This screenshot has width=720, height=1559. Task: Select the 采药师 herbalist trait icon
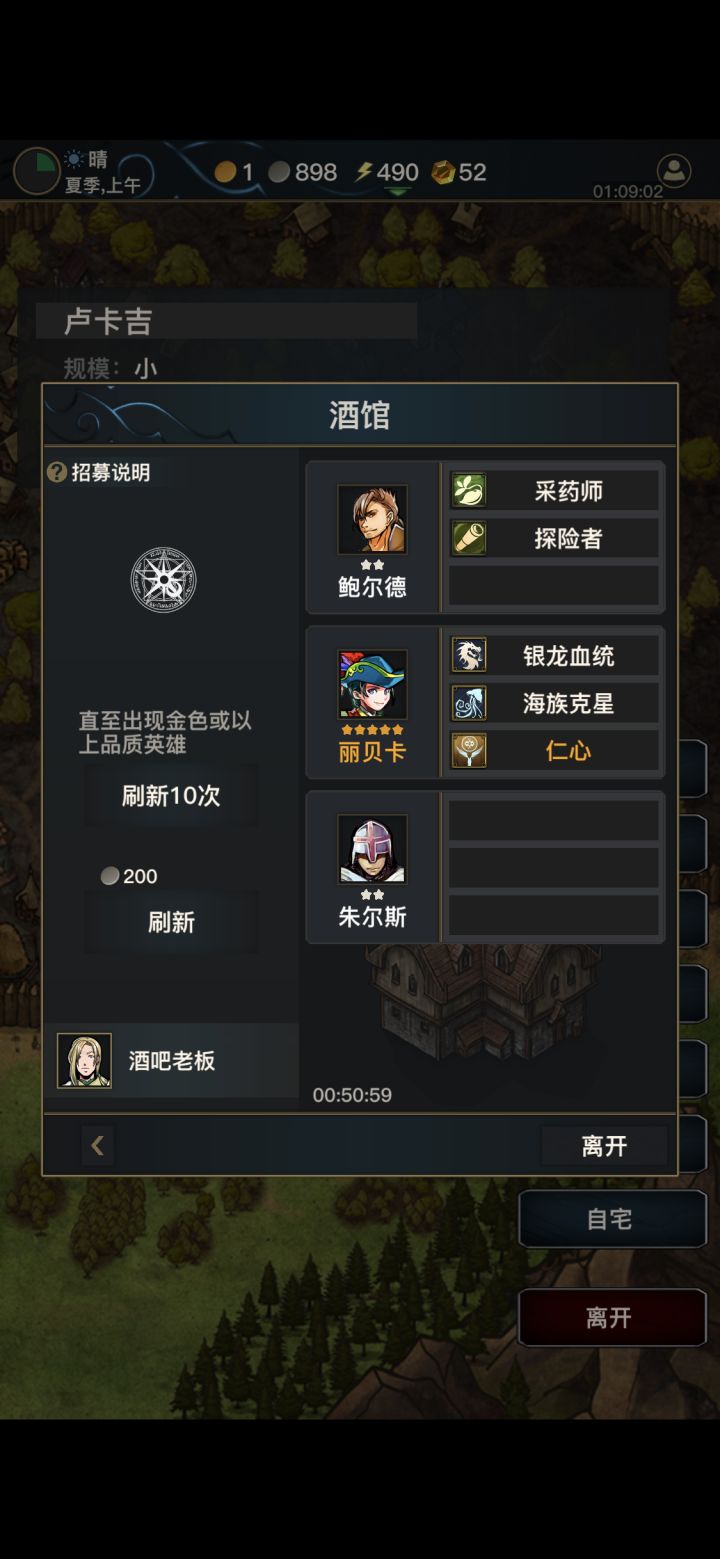click(469, 491)
